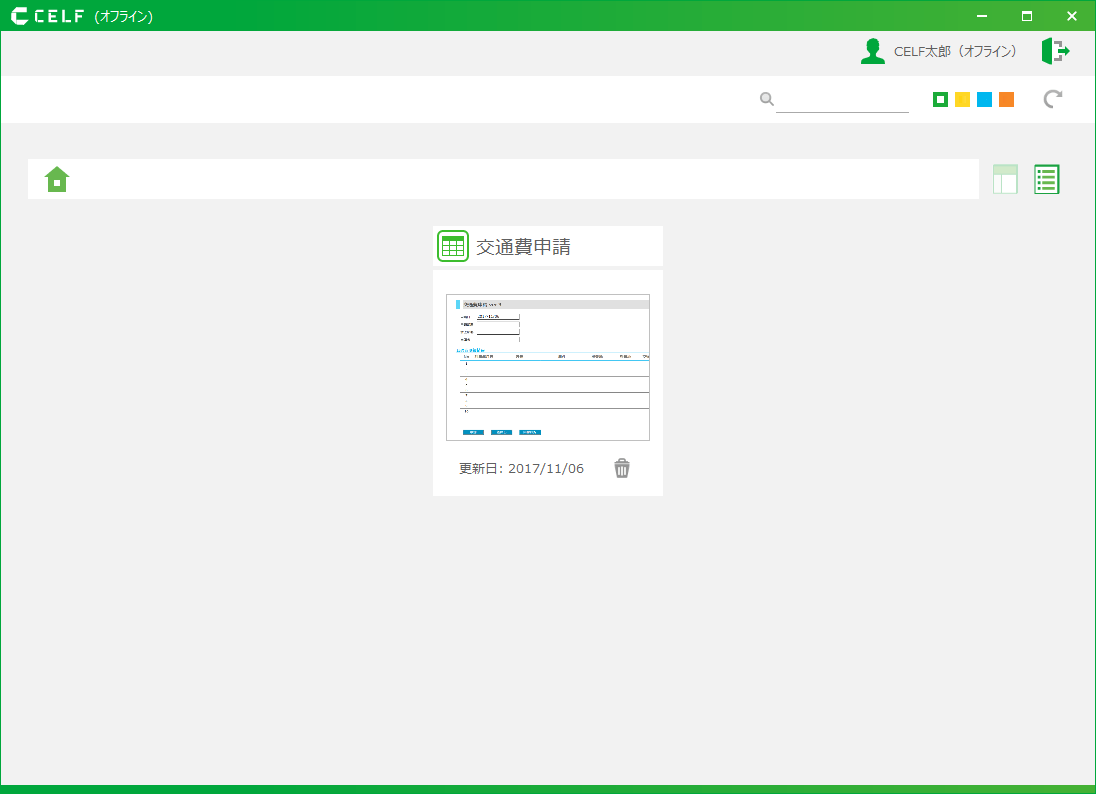Select the yellow color filter square
The height and width of the screenshot is (794, 1096).
[962, 100]
